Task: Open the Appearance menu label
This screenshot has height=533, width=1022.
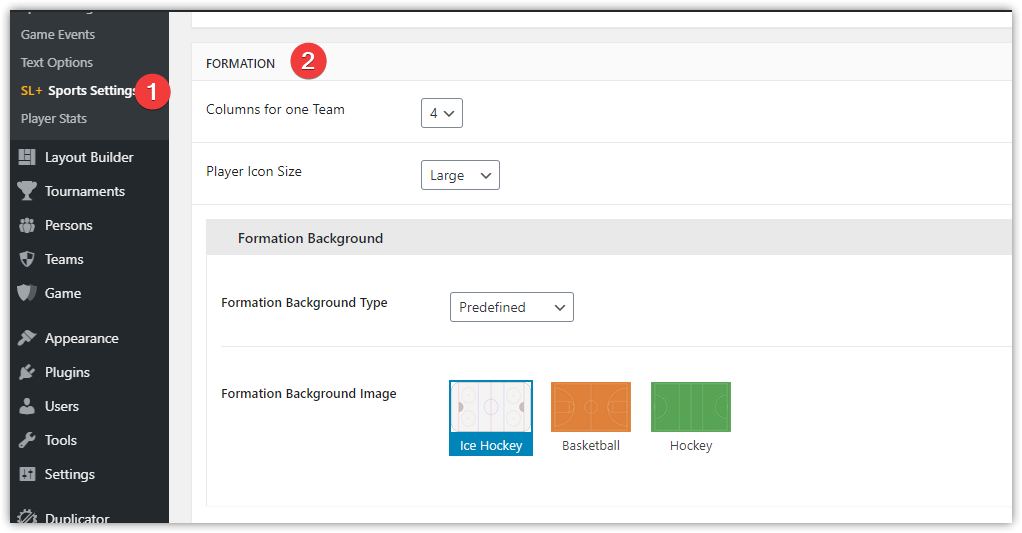Action: pos(81,338)
